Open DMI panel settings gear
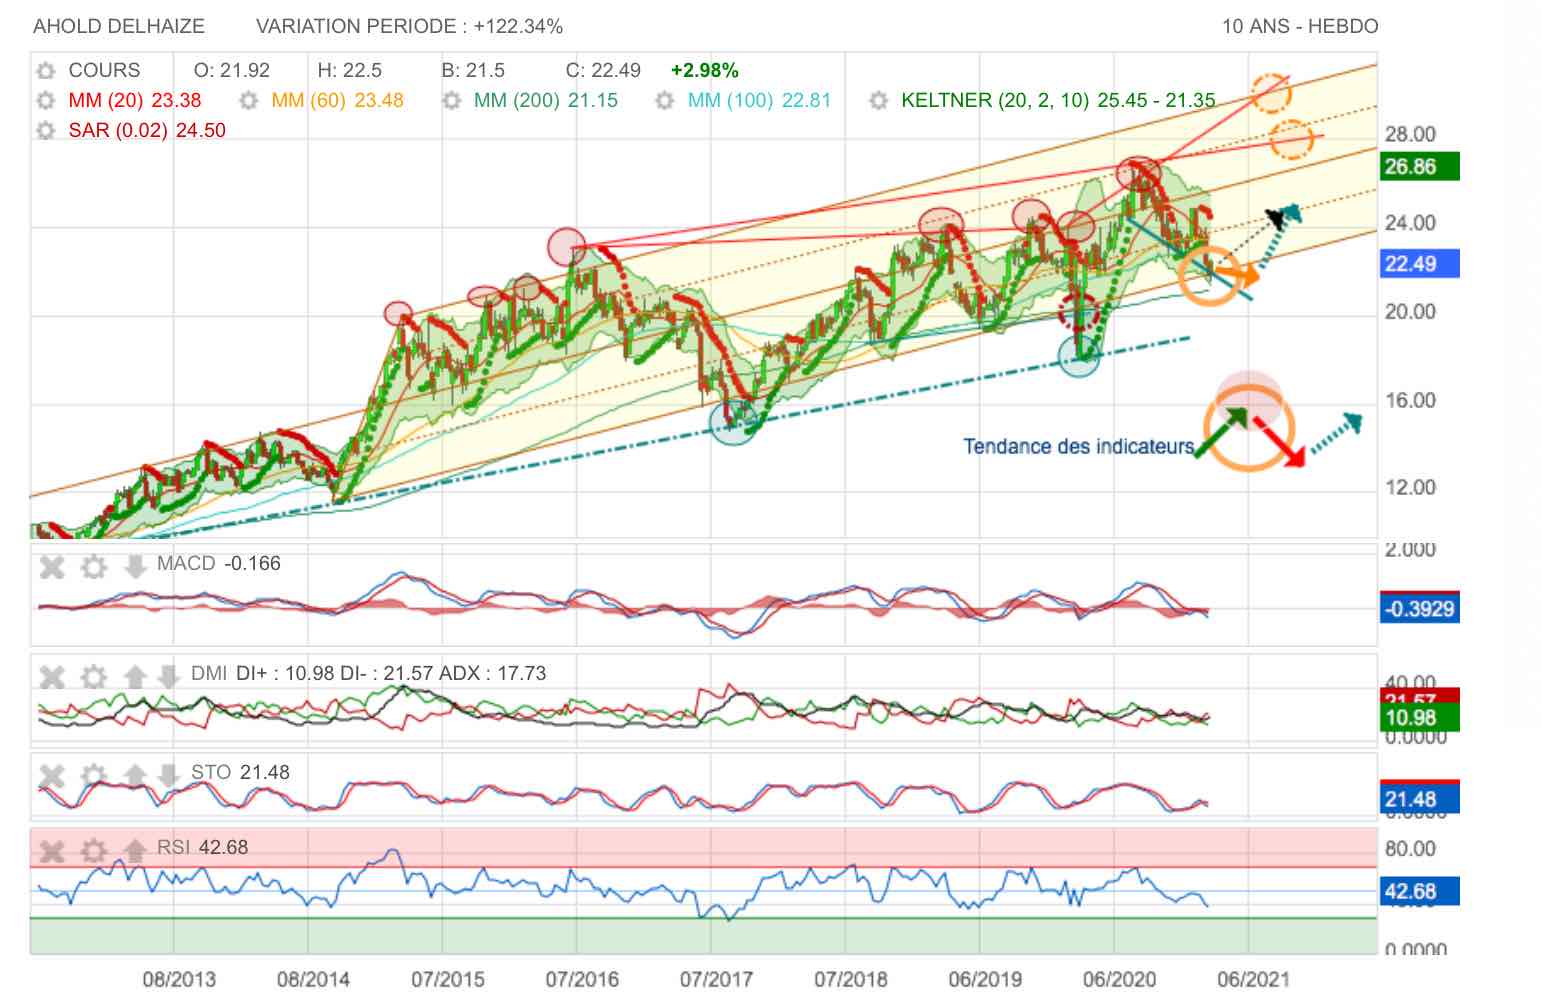Screen dimensions: 1542x1006 coord(93,677)
